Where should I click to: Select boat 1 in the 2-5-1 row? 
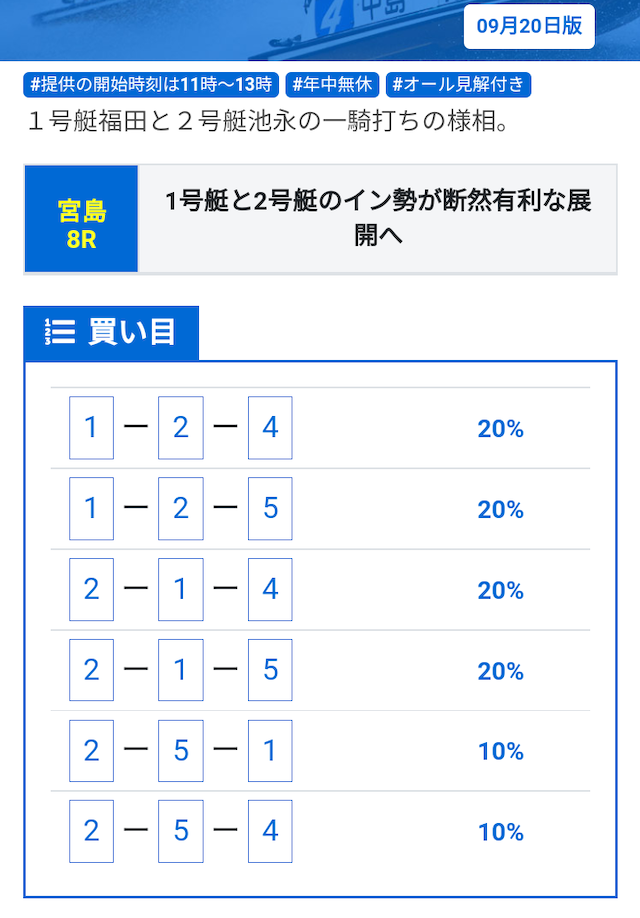point(270,751)
